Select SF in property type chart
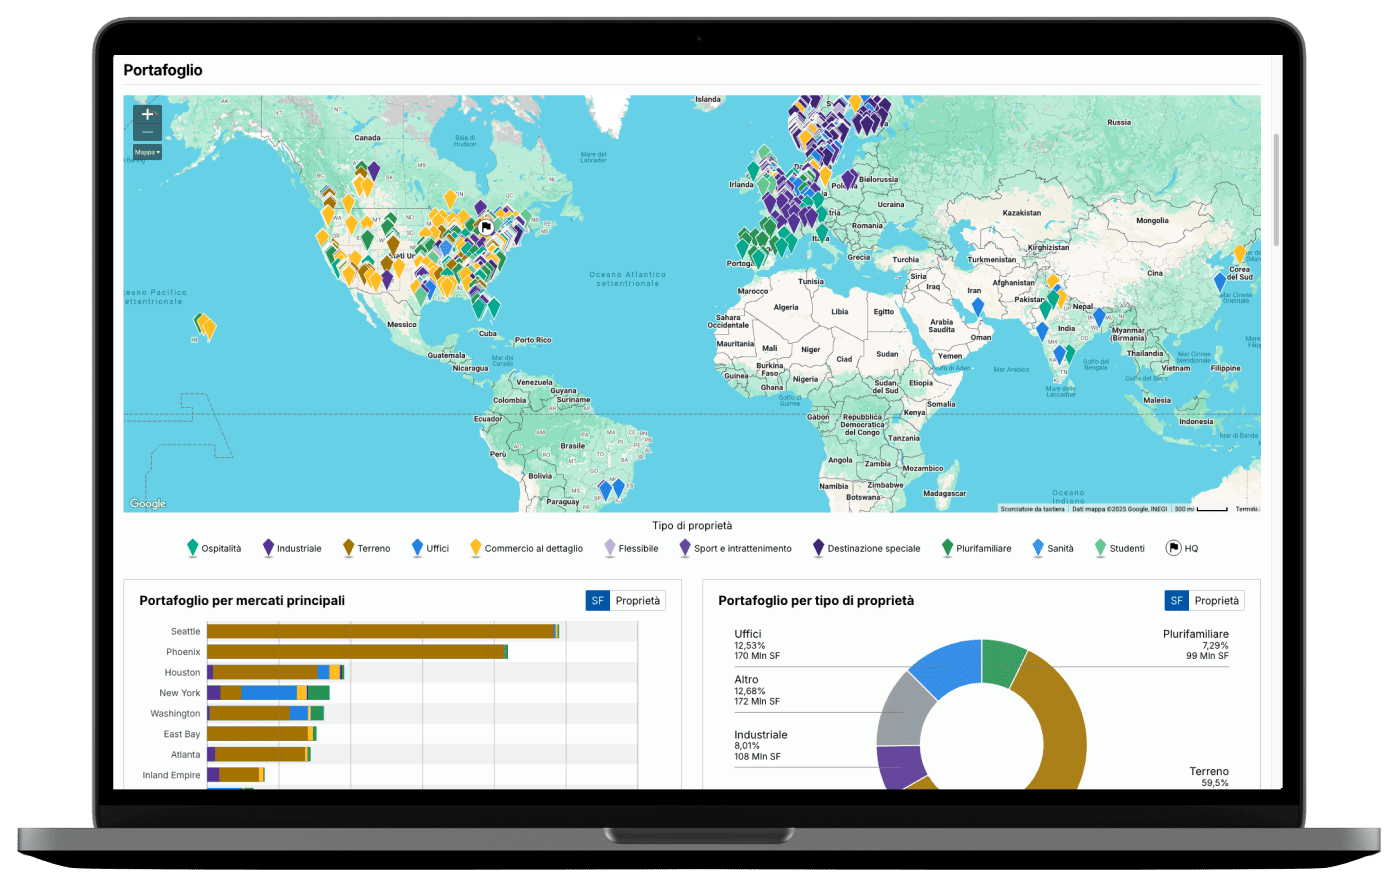This screenshot has width=1400, height=894. coord(1176,601)
